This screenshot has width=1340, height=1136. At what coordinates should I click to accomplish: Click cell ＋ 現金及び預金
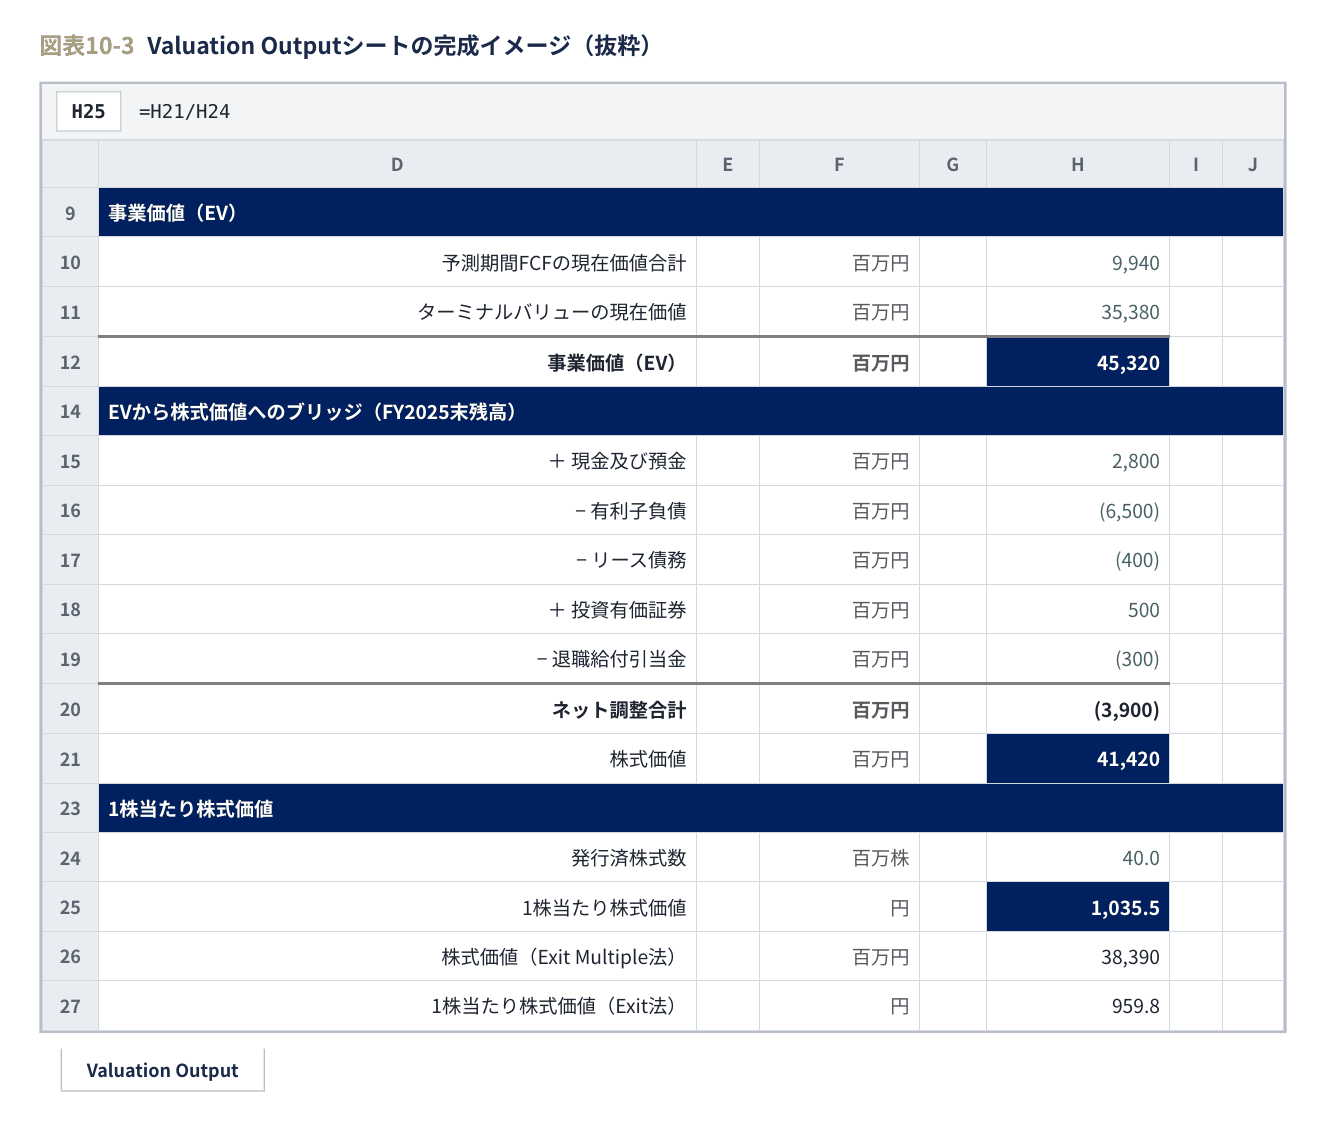coord(397,461)
